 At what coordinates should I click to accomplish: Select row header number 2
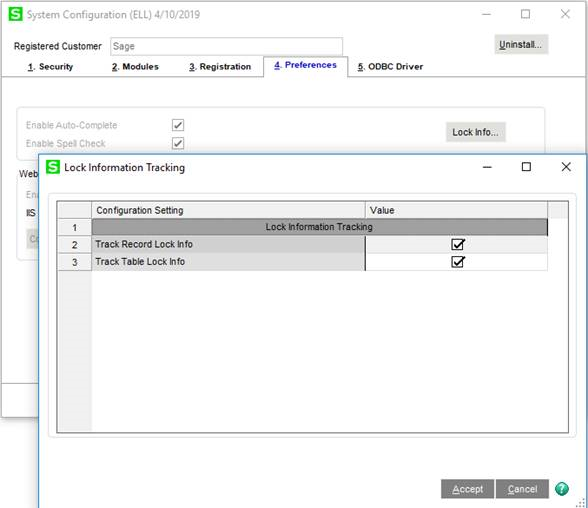pyautogui.click(x=75, y=245)
